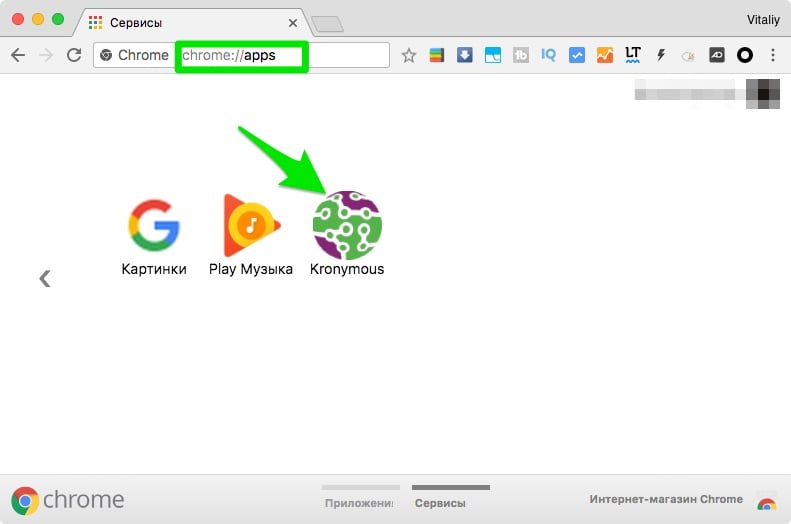Open a new tab next to Сервисы
Screen dimensions: 791x524
tap(327, 23)
